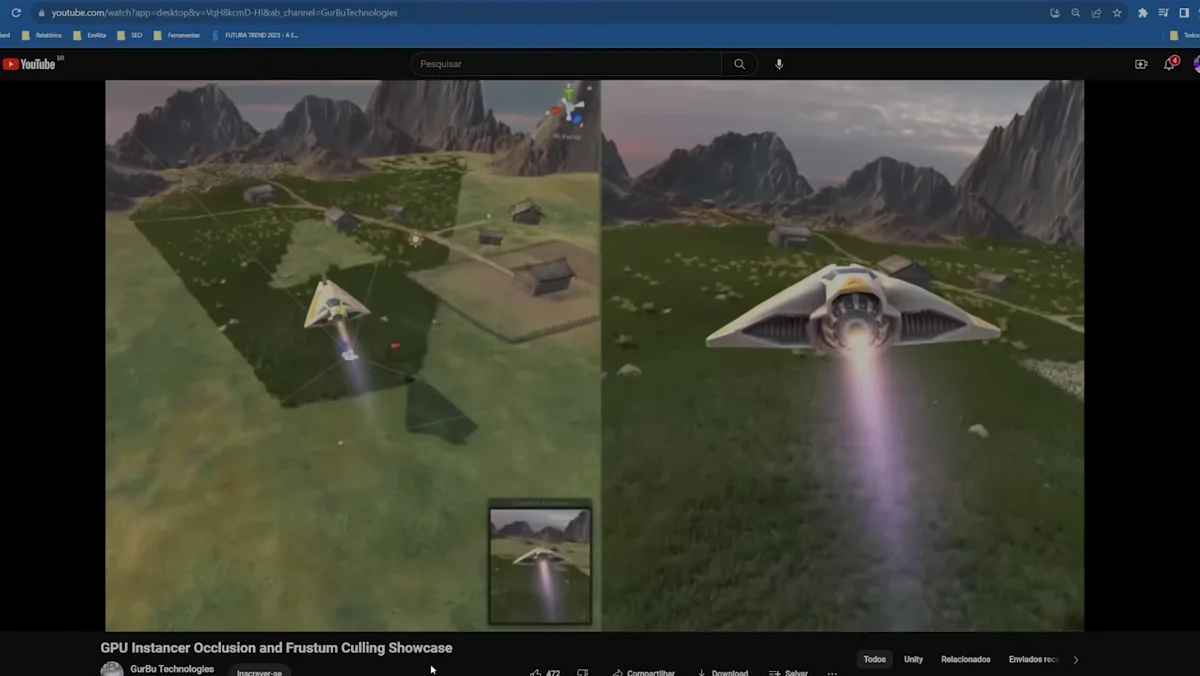Select the Relacionados filter chip

pos(965,660)
